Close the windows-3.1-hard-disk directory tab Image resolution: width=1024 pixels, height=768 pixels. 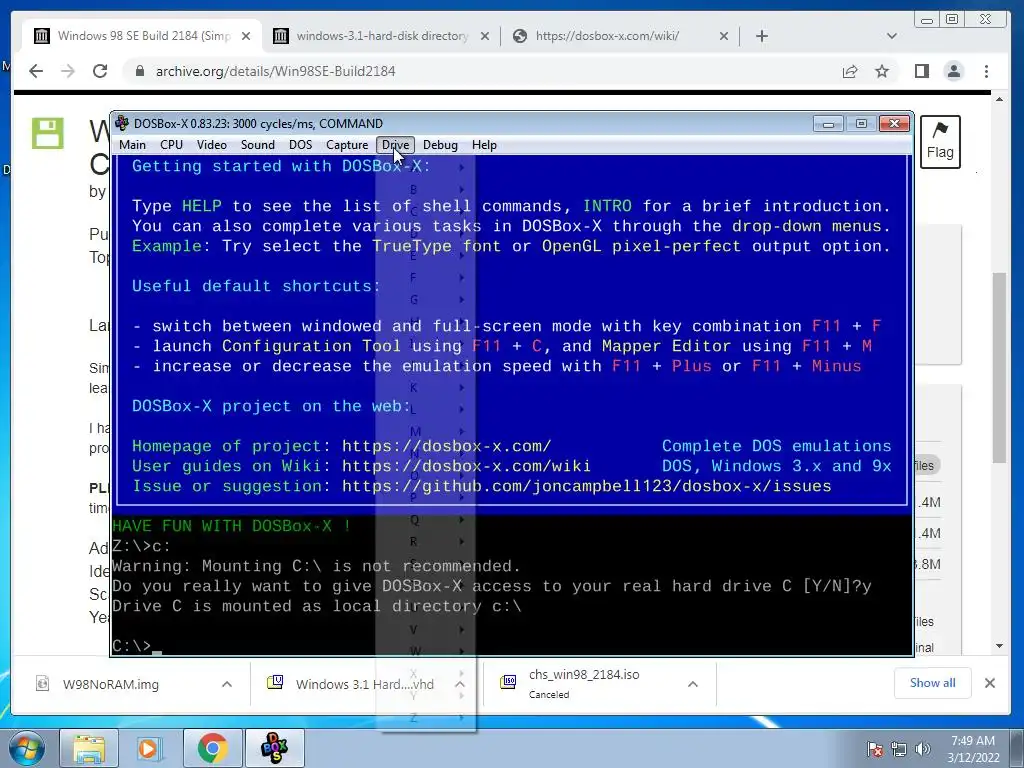click(x=485, y=36)
